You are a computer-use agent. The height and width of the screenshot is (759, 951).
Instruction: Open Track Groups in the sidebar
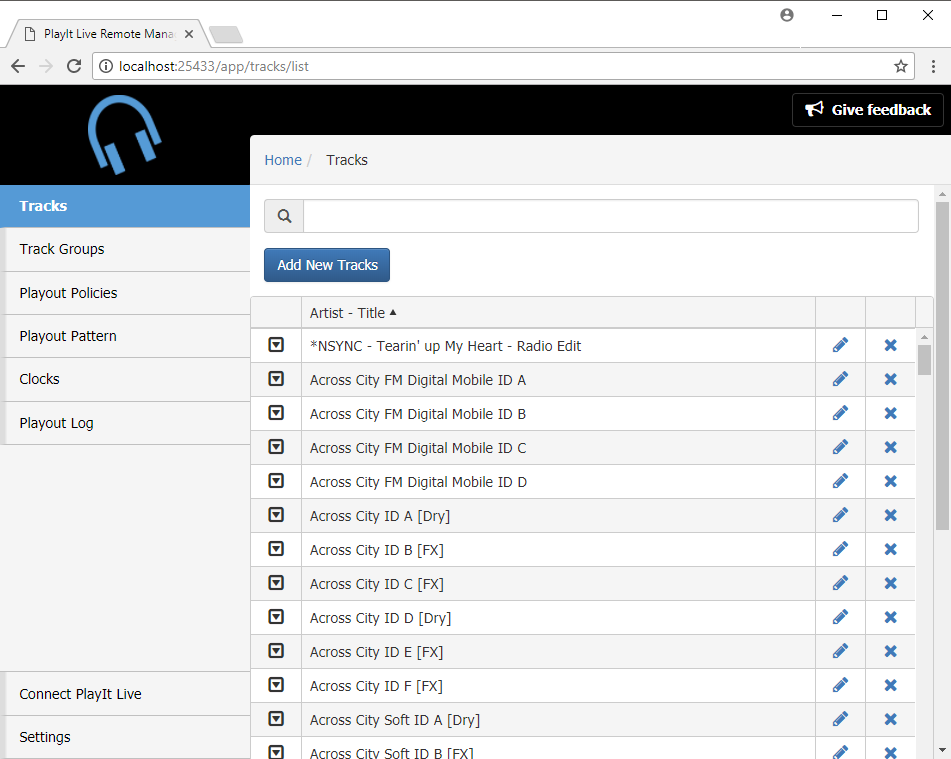click(x=62, y=249)
